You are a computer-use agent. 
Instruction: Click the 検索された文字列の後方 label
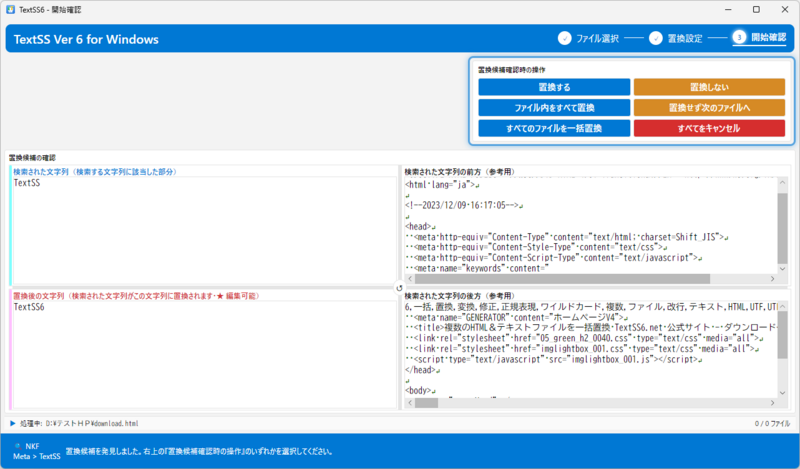(459, 295)
